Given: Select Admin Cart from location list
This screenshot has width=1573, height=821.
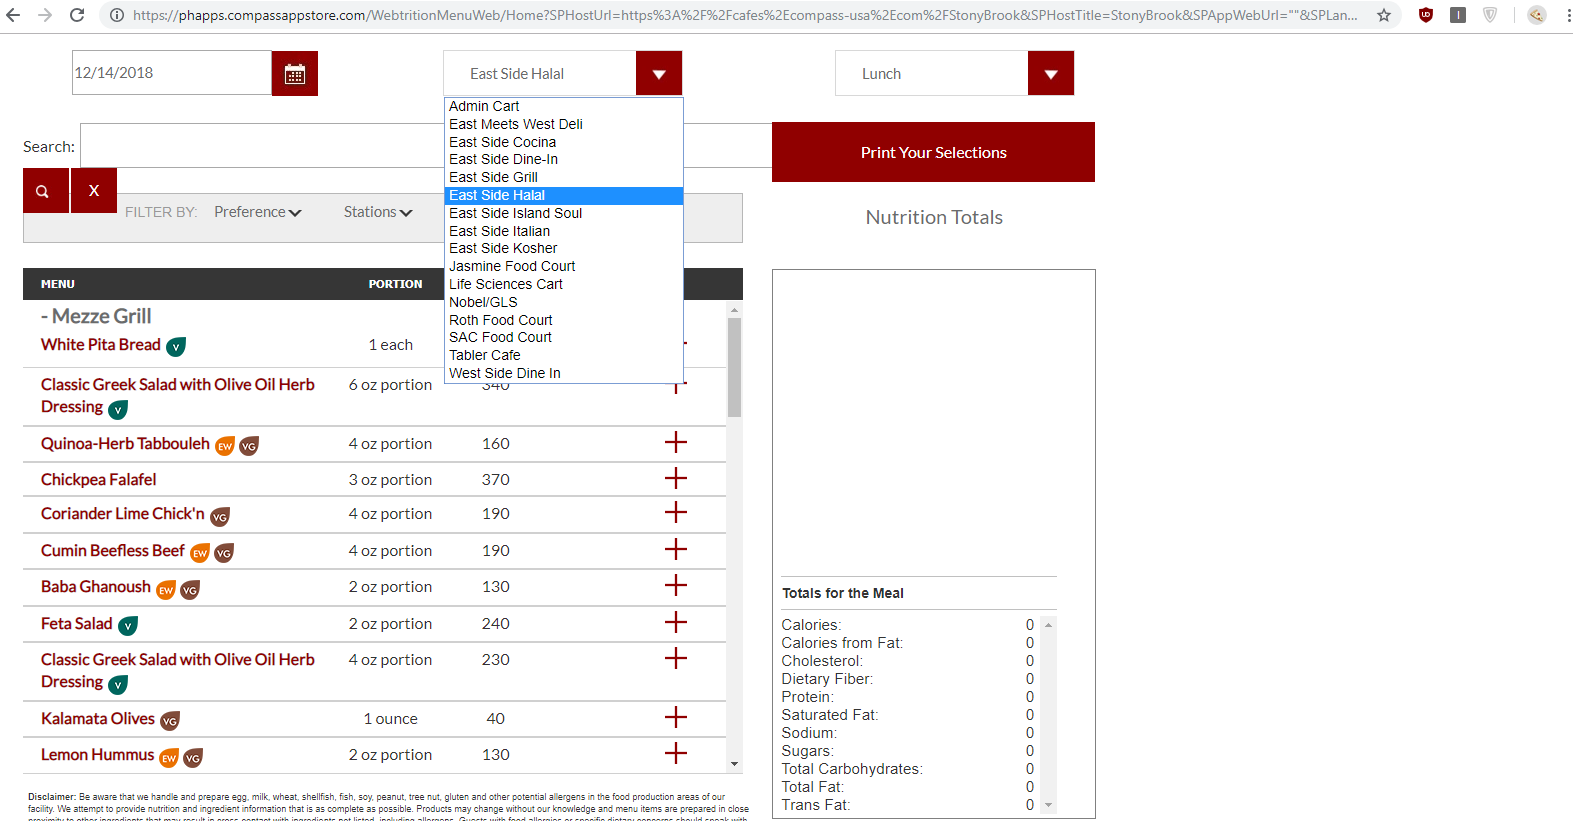Looking at the screenshot, I should [x=564, y=106].
